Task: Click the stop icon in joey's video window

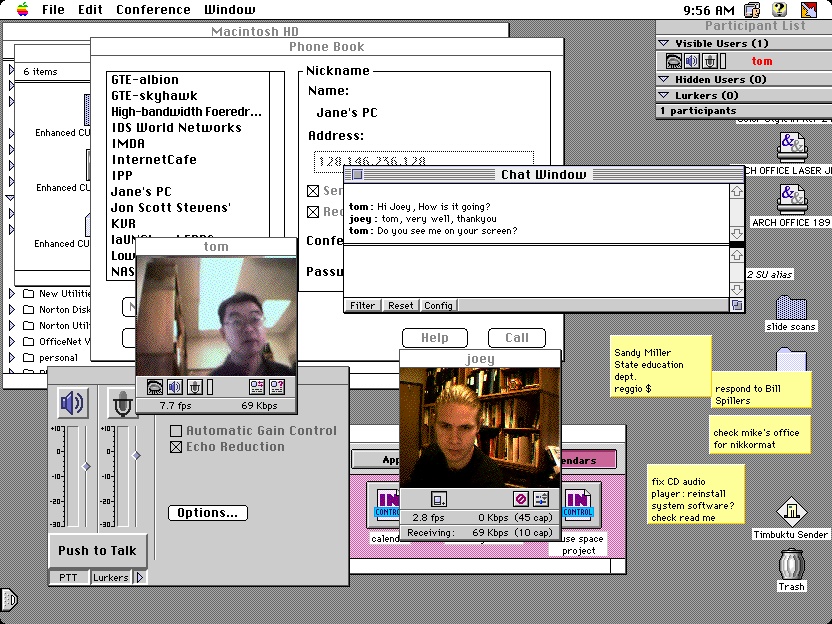Action: (520, 498)
